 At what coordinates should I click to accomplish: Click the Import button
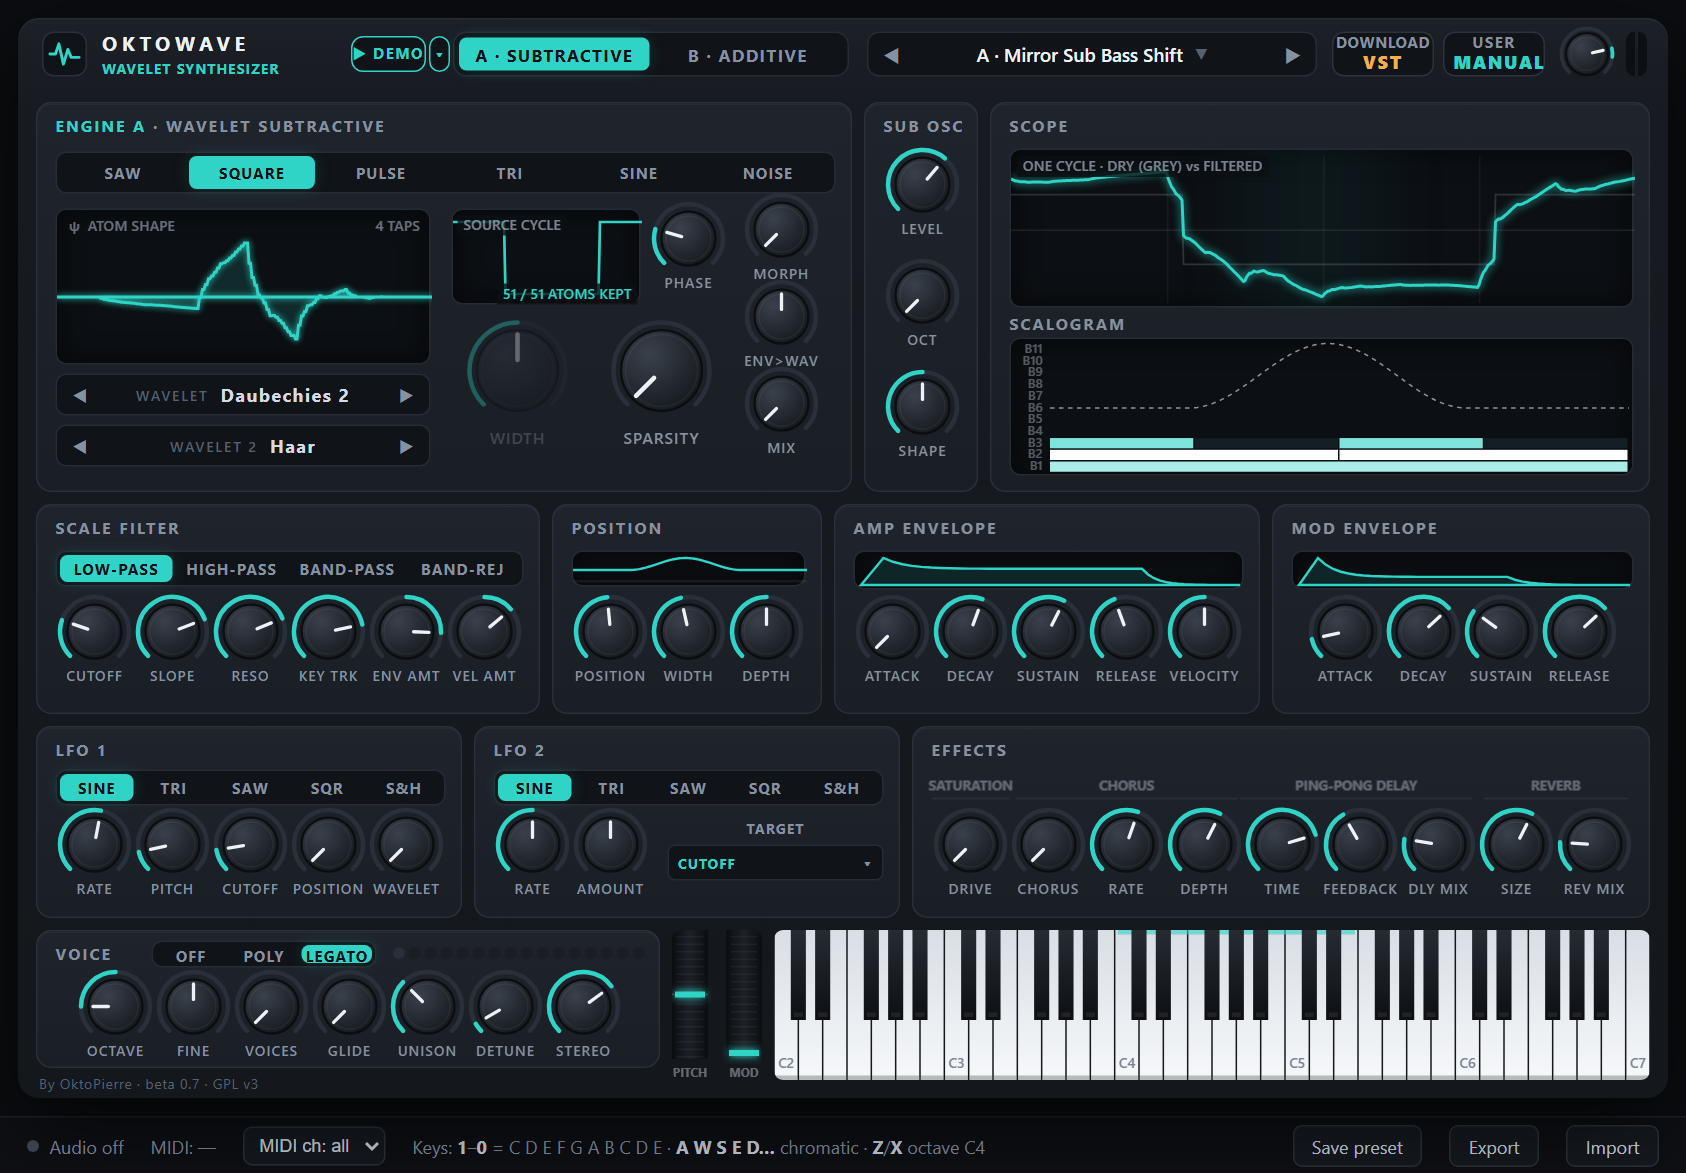click(x=1612, y=1147)
